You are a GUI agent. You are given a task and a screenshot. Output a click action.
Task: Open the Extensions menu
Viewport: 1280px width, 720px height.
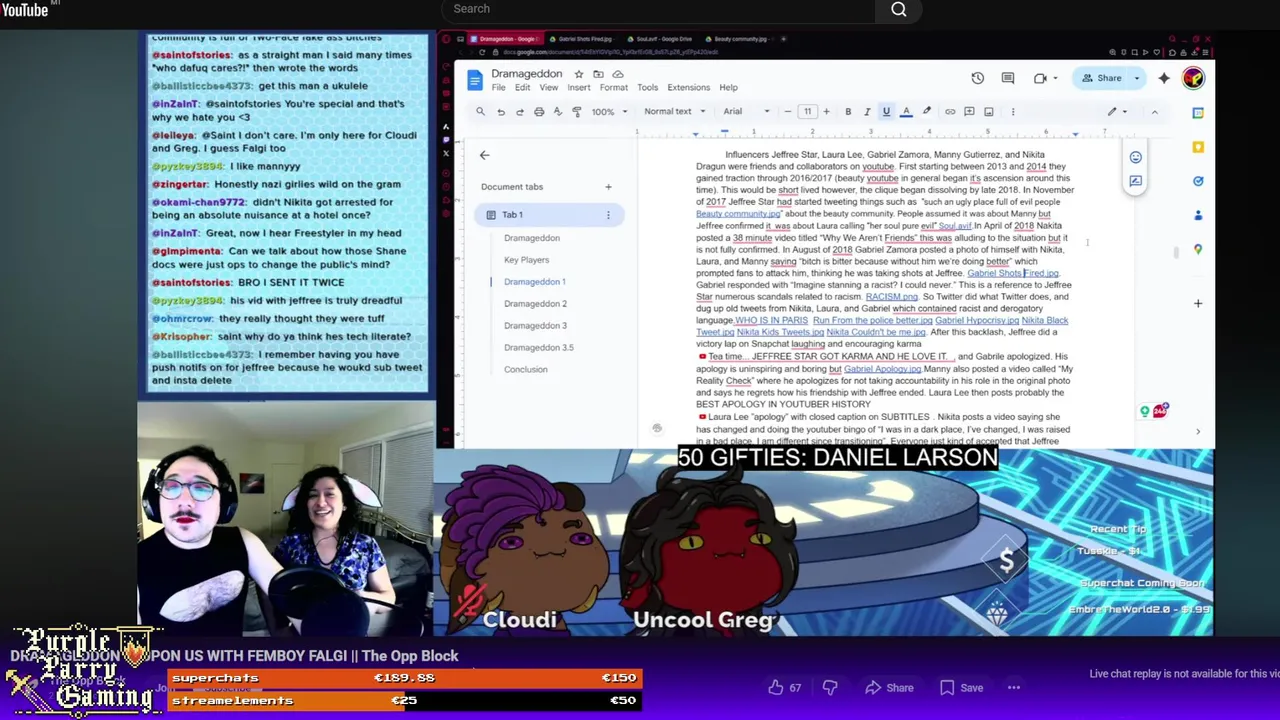pyautogui.click(x=689, y=88)
